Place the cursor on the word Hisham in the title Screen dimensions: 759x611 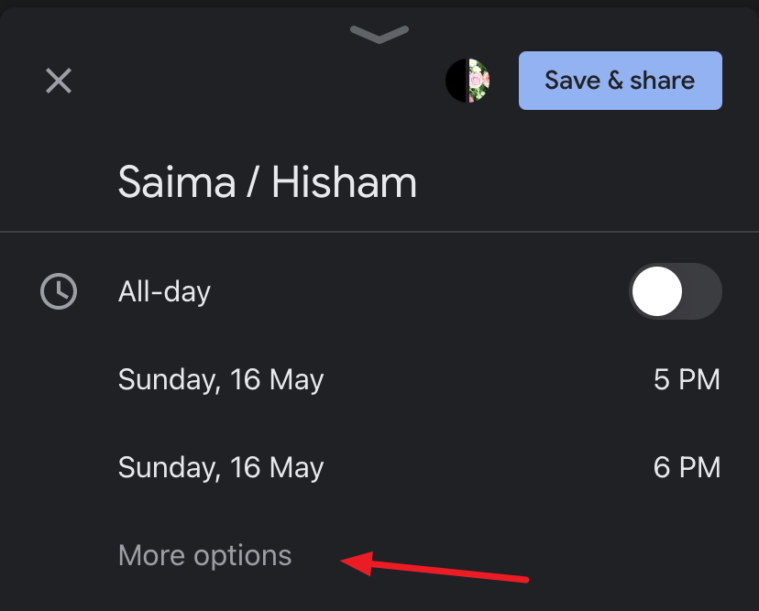click(344, 182)
